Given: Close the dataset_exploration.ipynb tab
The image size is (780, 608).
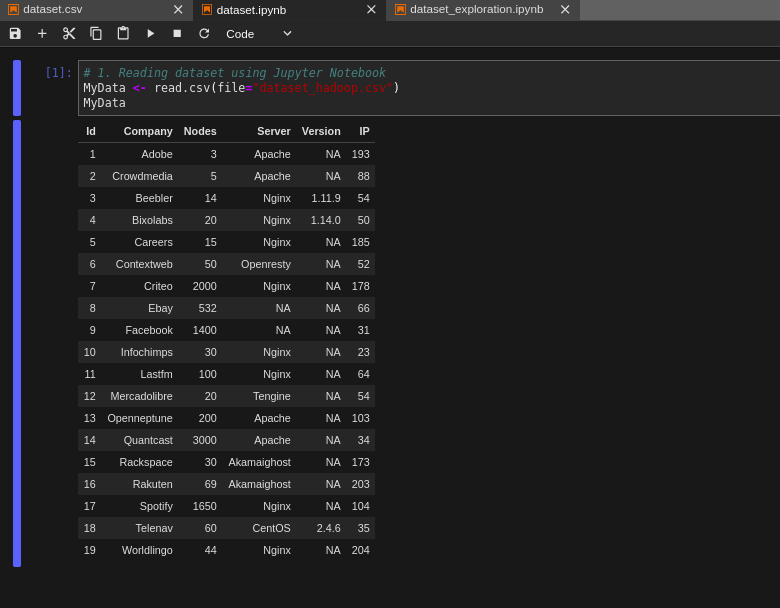Looking at the screenshot, I should 565,9.
